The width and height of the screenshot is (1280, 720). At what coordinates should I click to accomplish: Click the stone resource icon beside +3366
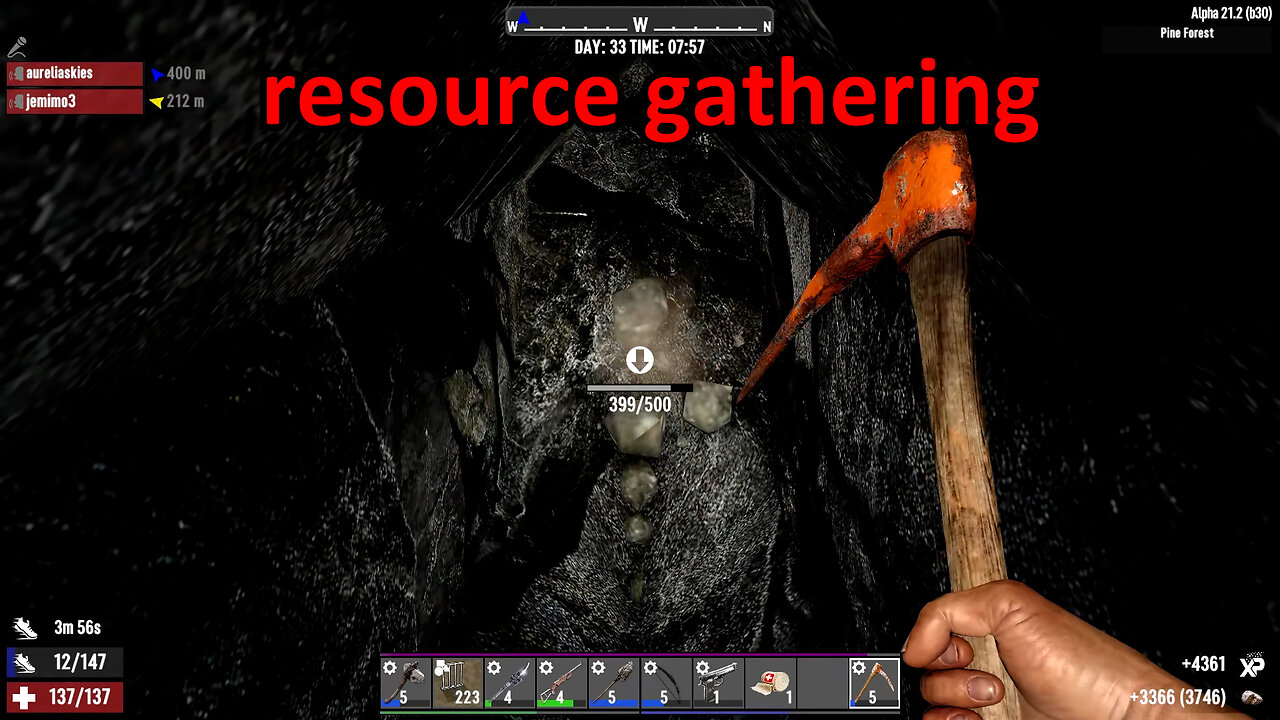(1251, 698)
